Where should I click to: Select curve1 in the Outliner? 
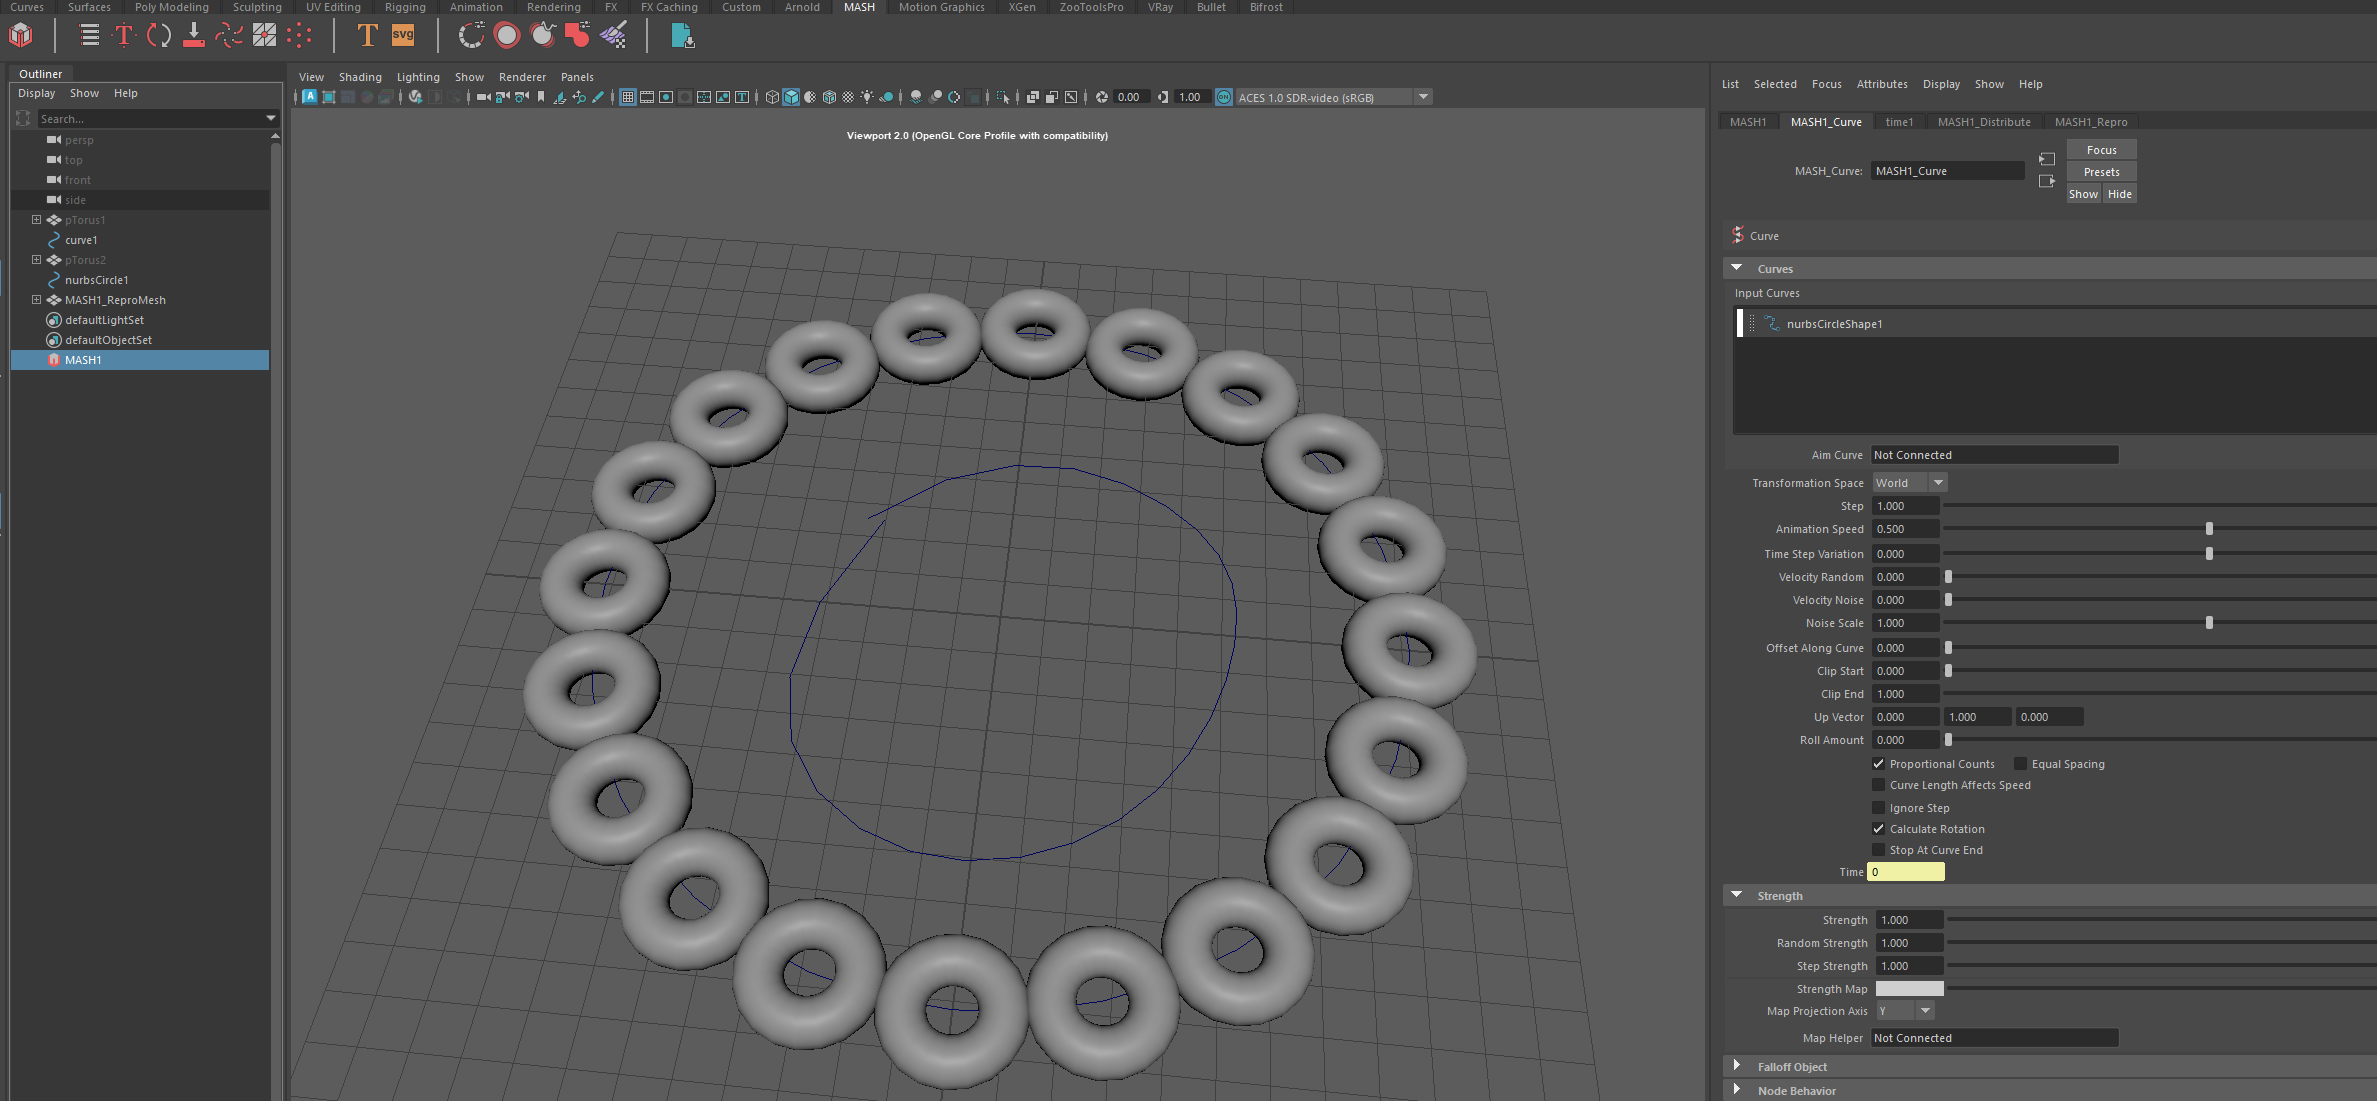point(80,240)
